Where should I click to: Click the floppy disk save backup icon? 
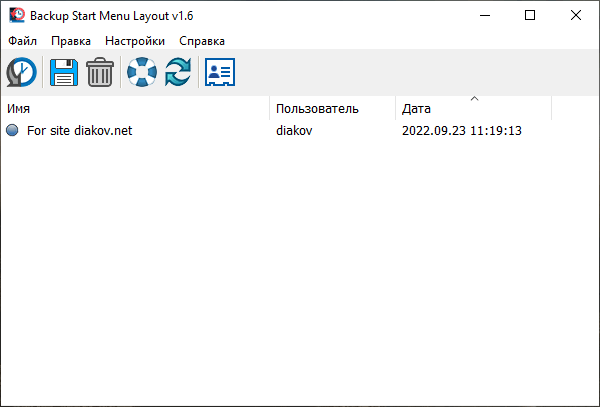point(64,72)
